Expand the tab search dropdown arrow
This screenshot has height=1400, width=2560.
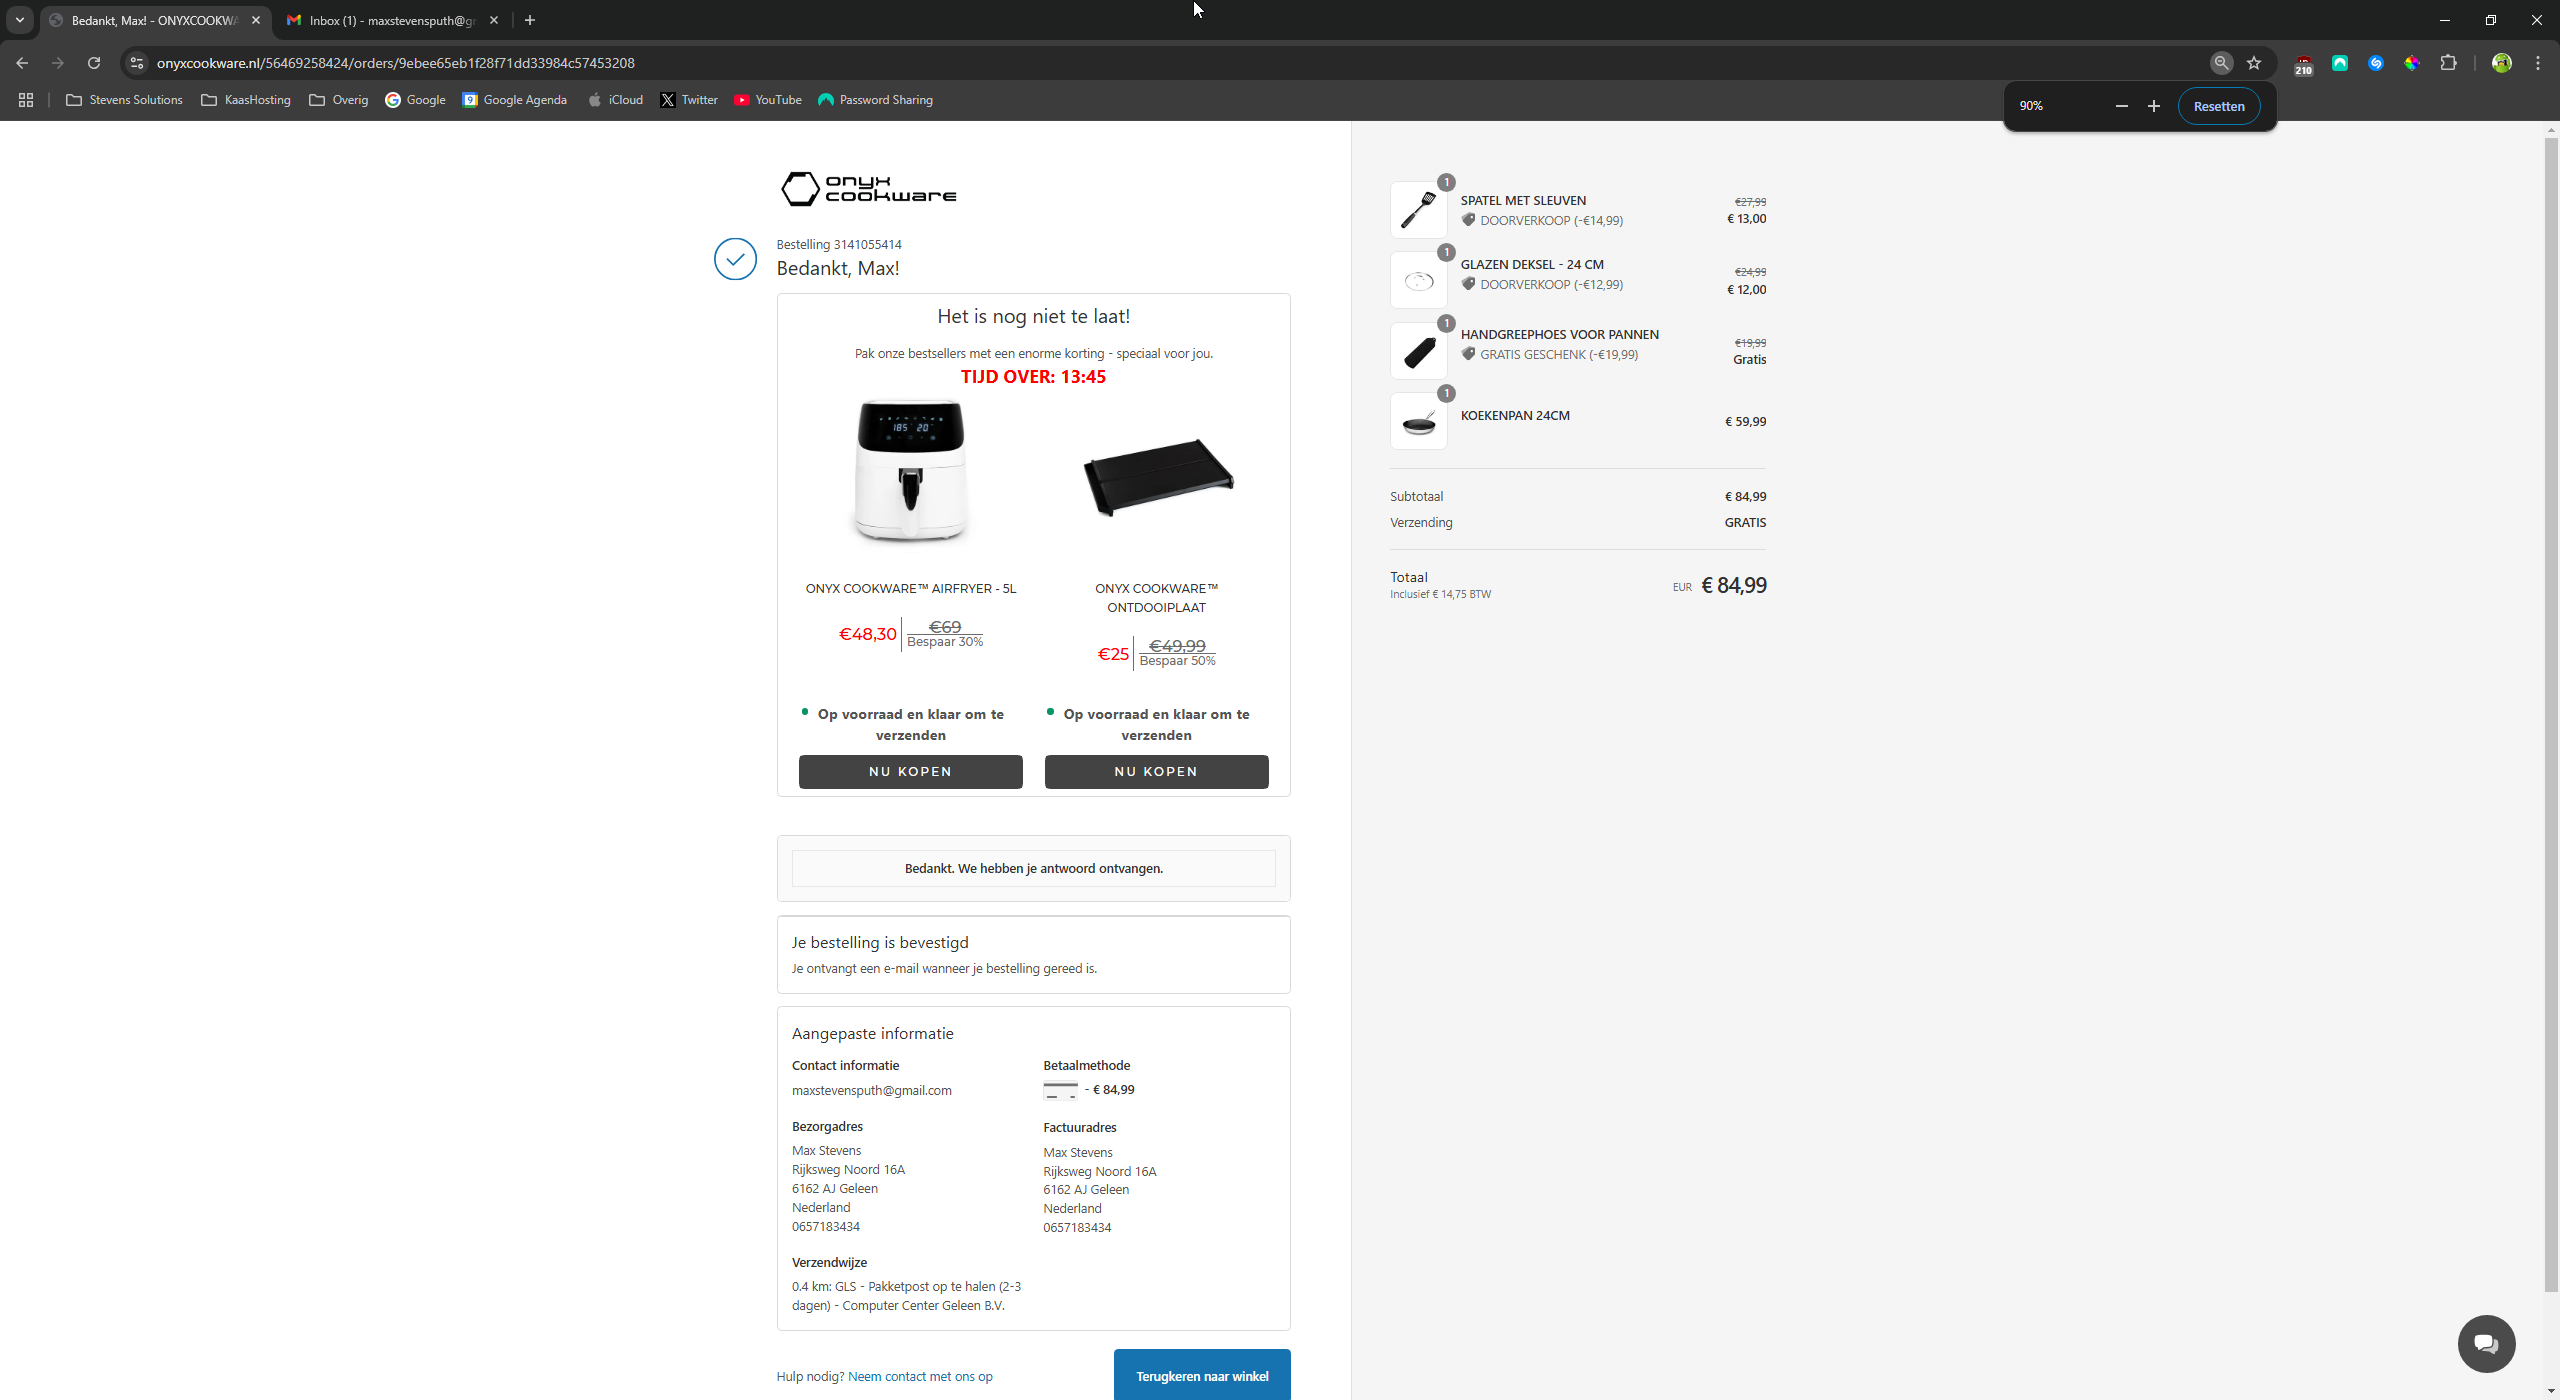click(19, 20)
